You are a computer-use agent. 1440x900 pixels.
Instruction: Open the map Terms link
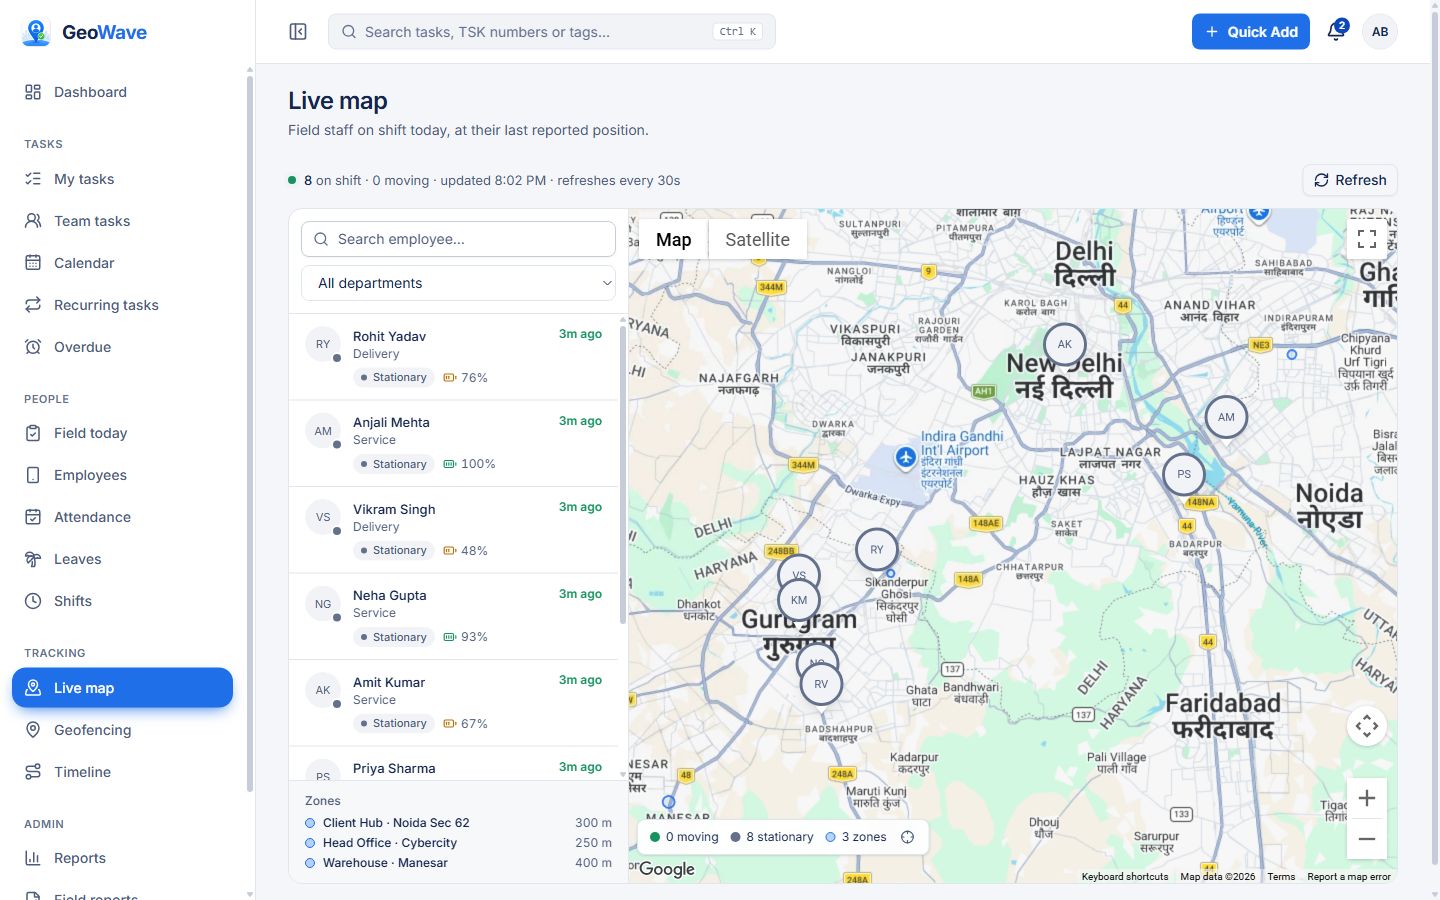[x=1281, y=877]
